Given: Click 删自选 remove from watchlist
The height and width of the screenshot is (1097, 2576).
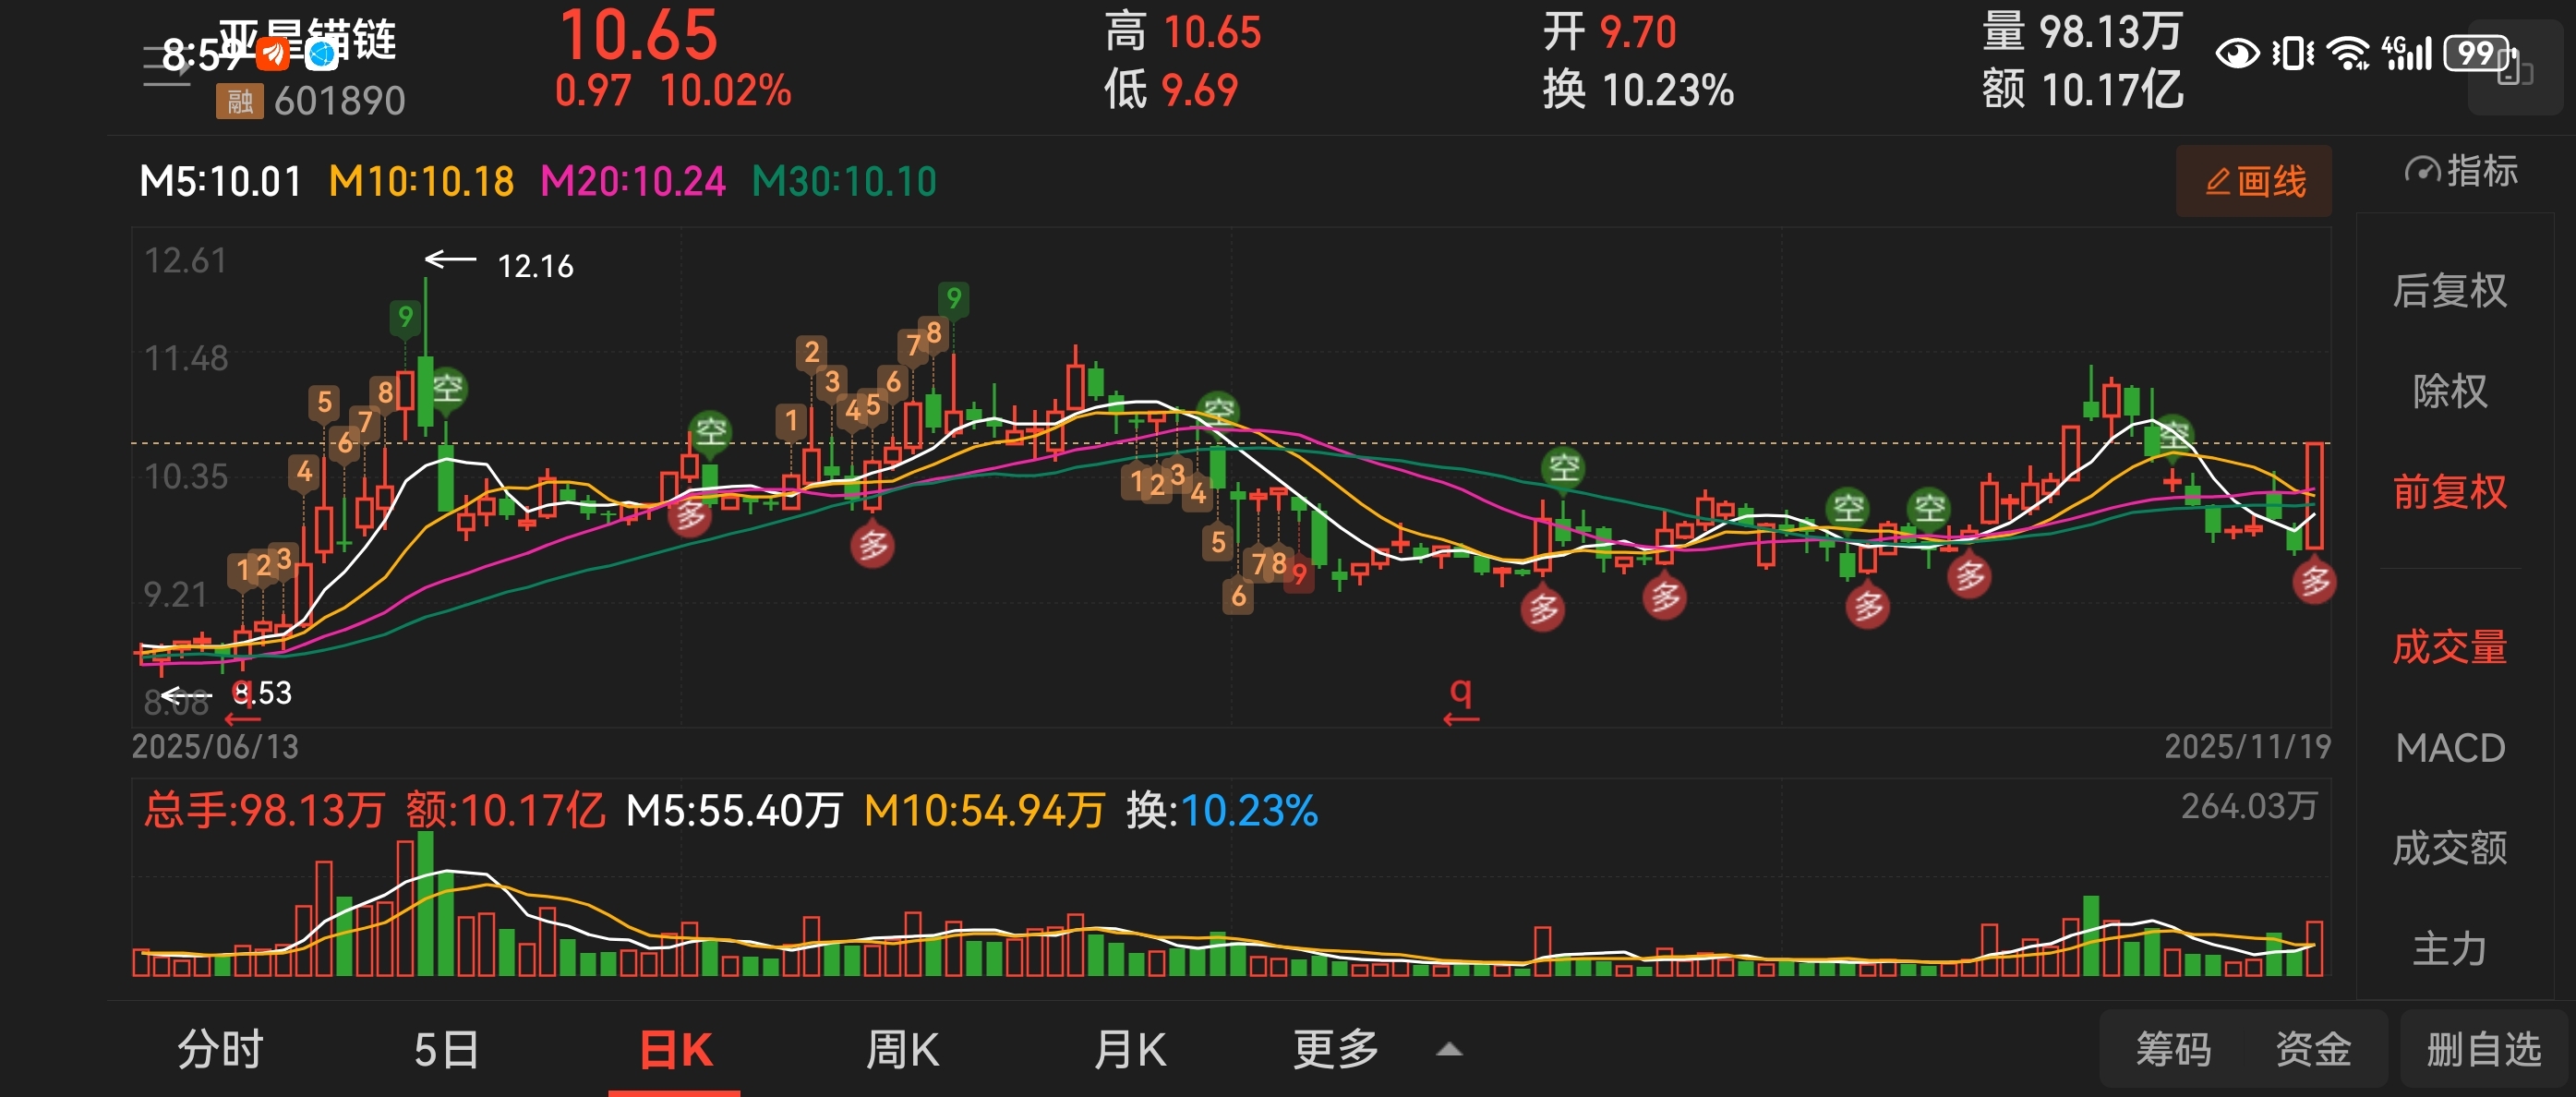Looking at the screenshot, I should coord(2484,1050).
